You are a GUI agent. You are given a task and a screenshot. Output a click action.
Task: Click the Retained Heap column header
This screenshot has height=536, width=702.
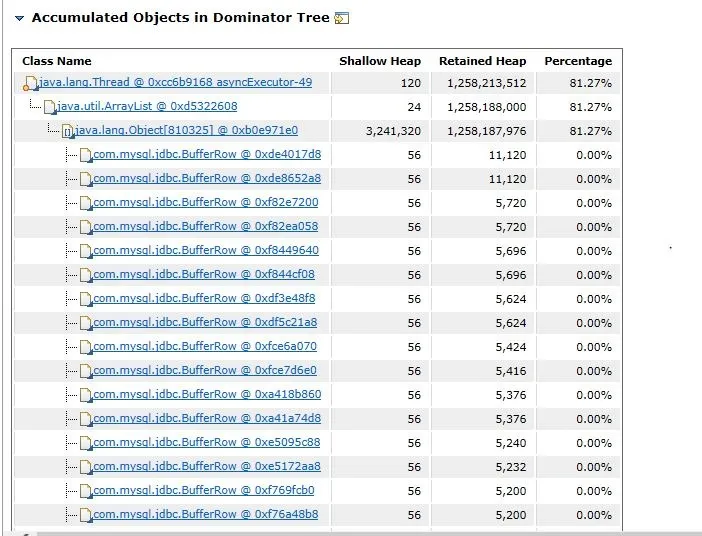coord(482,61)
